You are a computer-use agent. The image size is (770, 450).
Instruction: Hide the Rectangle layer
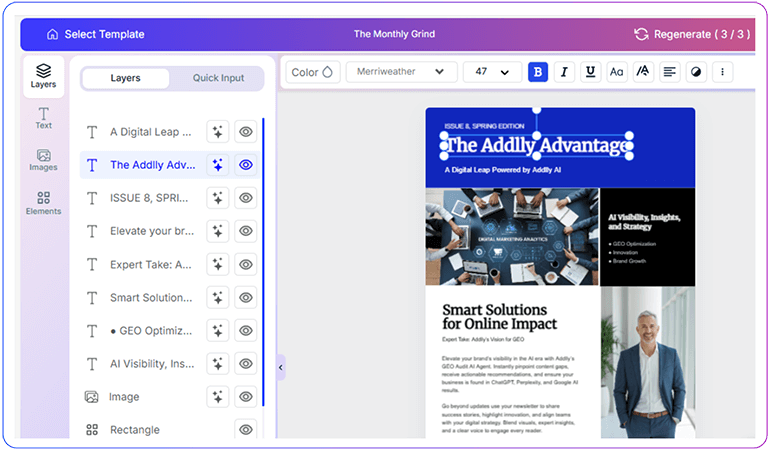(246, 429)
